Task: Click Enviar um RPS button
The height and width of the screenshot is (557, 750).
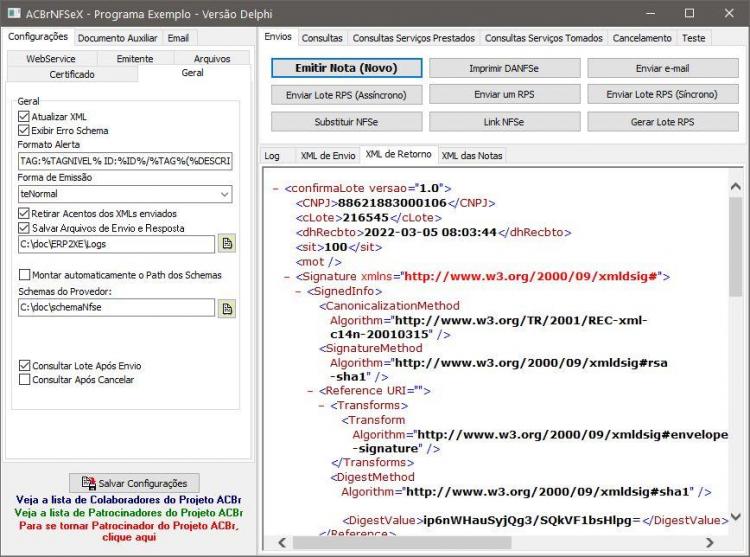Action: (x=504, y=95)
